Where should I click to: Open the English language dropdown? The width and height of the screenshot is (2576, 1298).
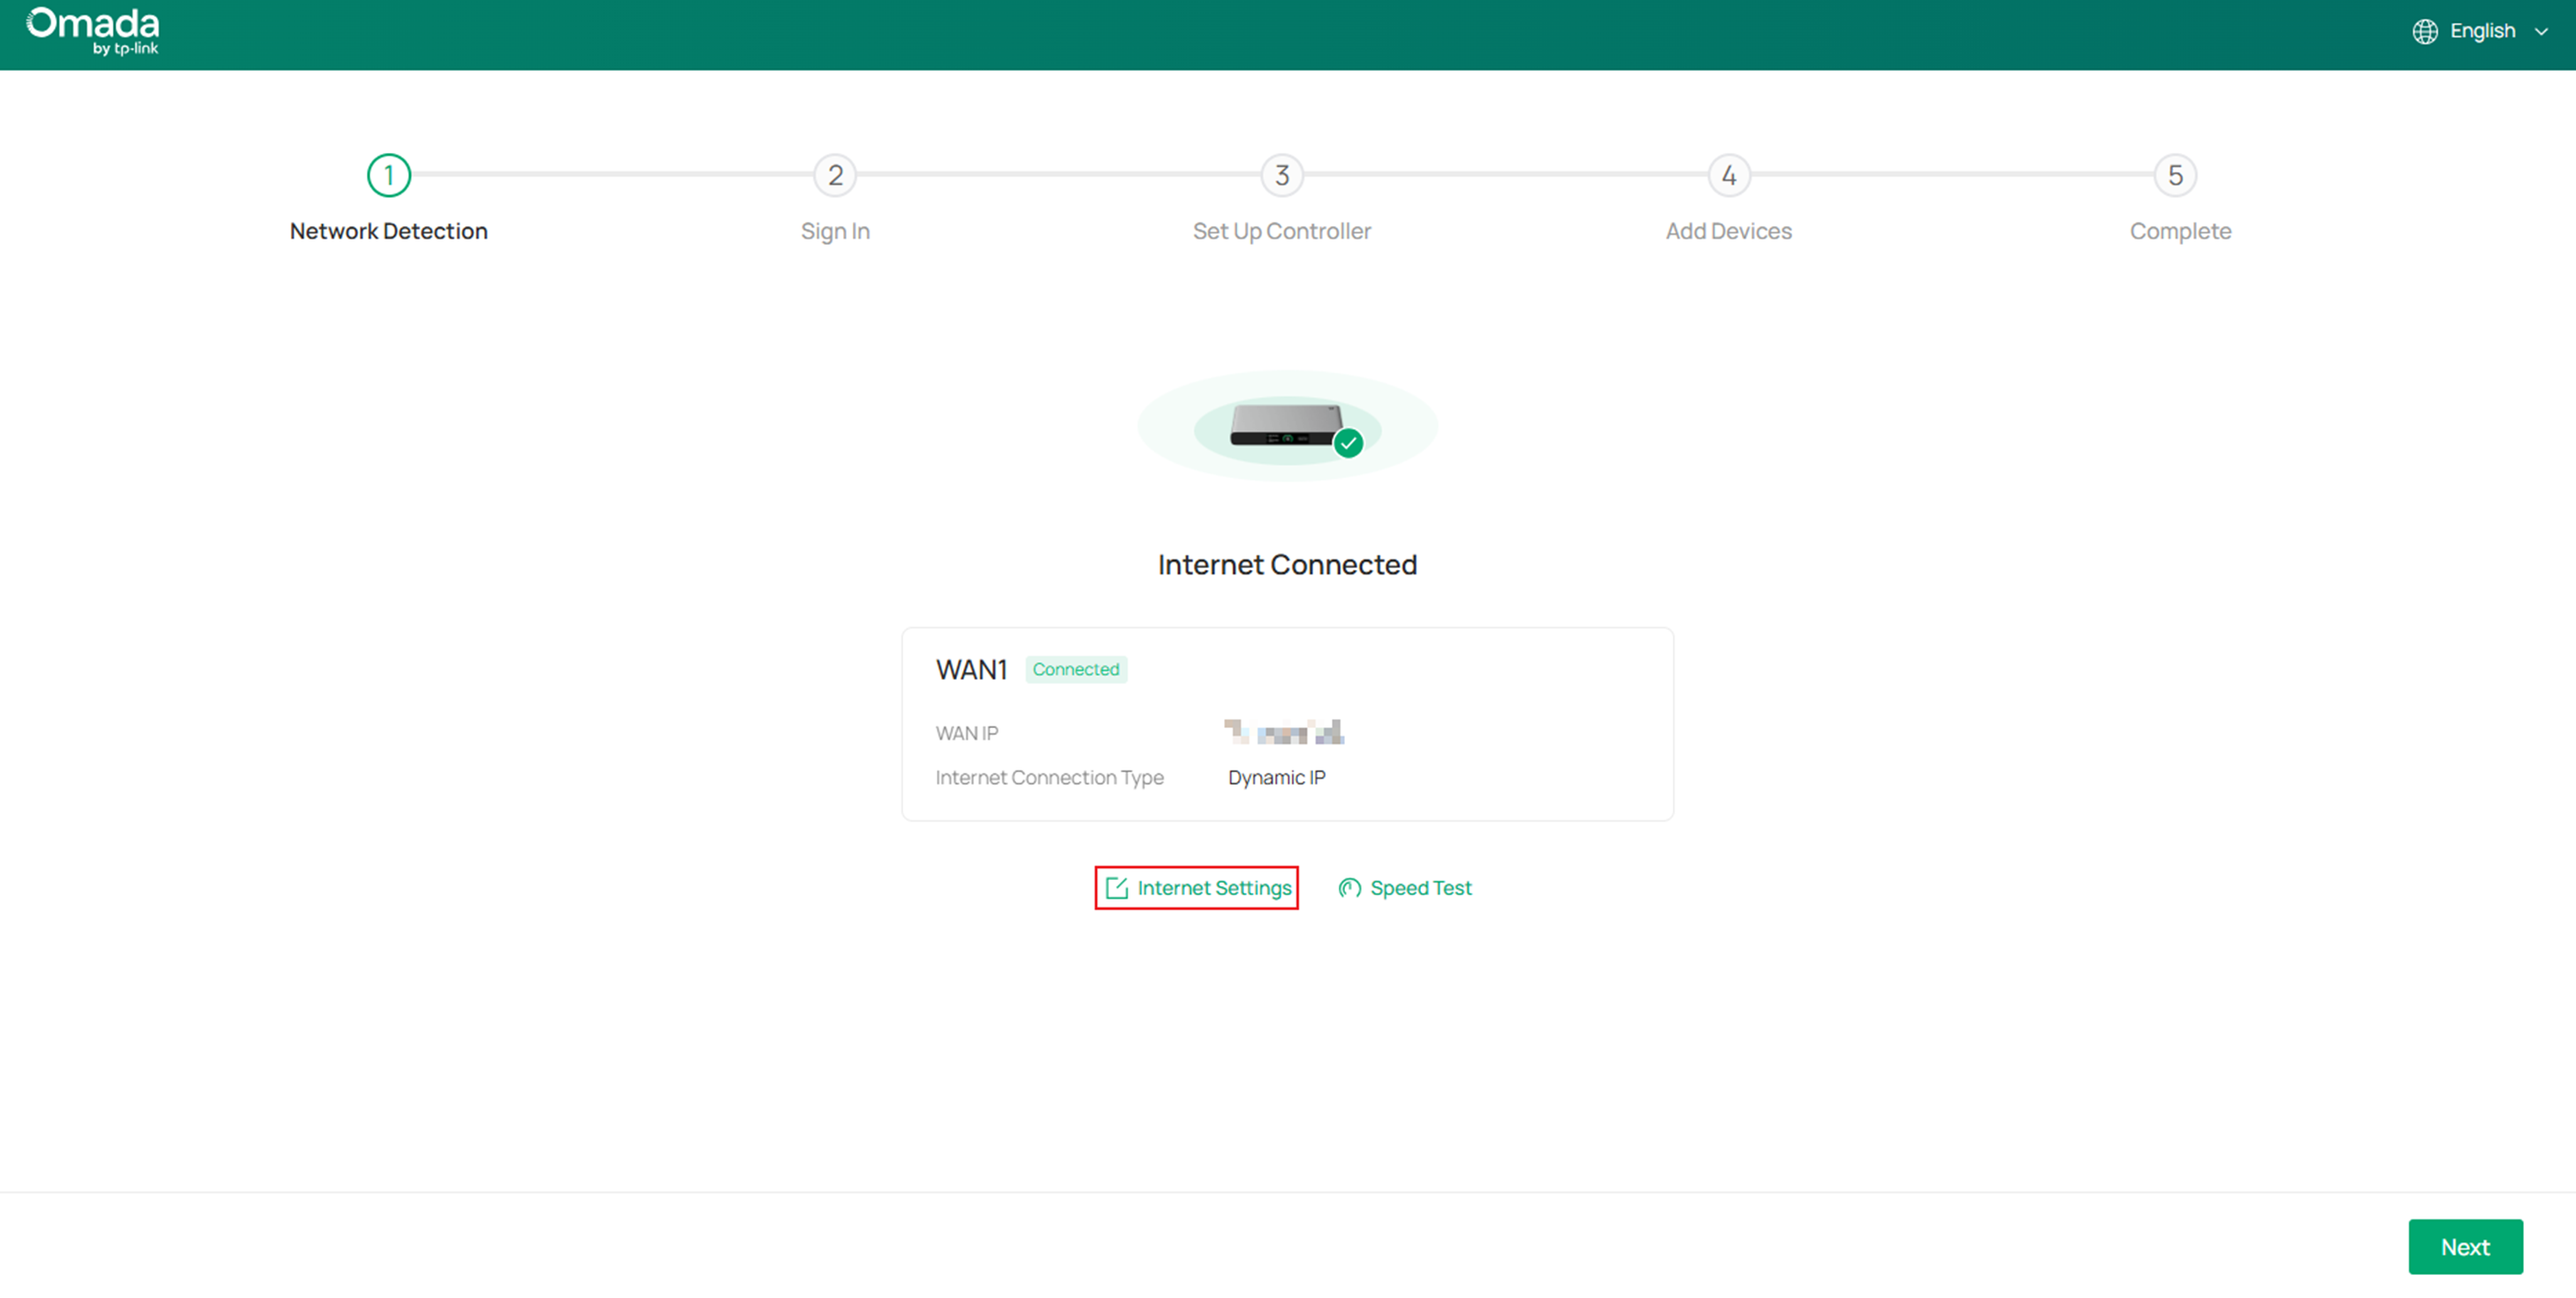pyautogui.click(x=2483, y=30)
